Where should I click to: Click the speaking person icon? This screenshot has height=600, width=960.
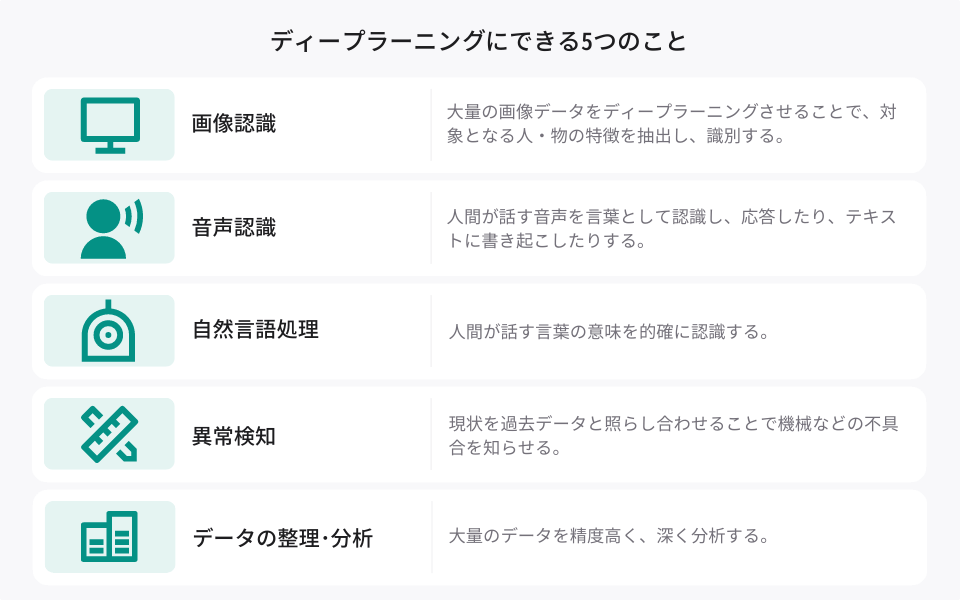(x=111, y=228)
